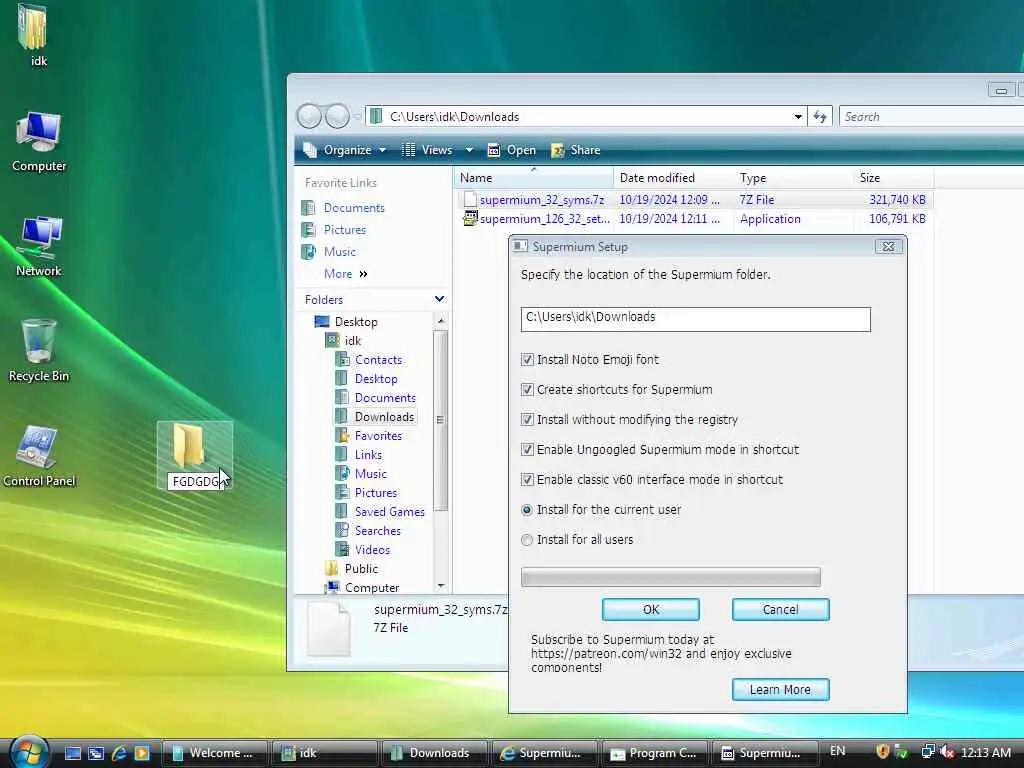Open the Views dropdown arrow
The height and width of the screenshot is (768, 1024).
tap(469, 150)
